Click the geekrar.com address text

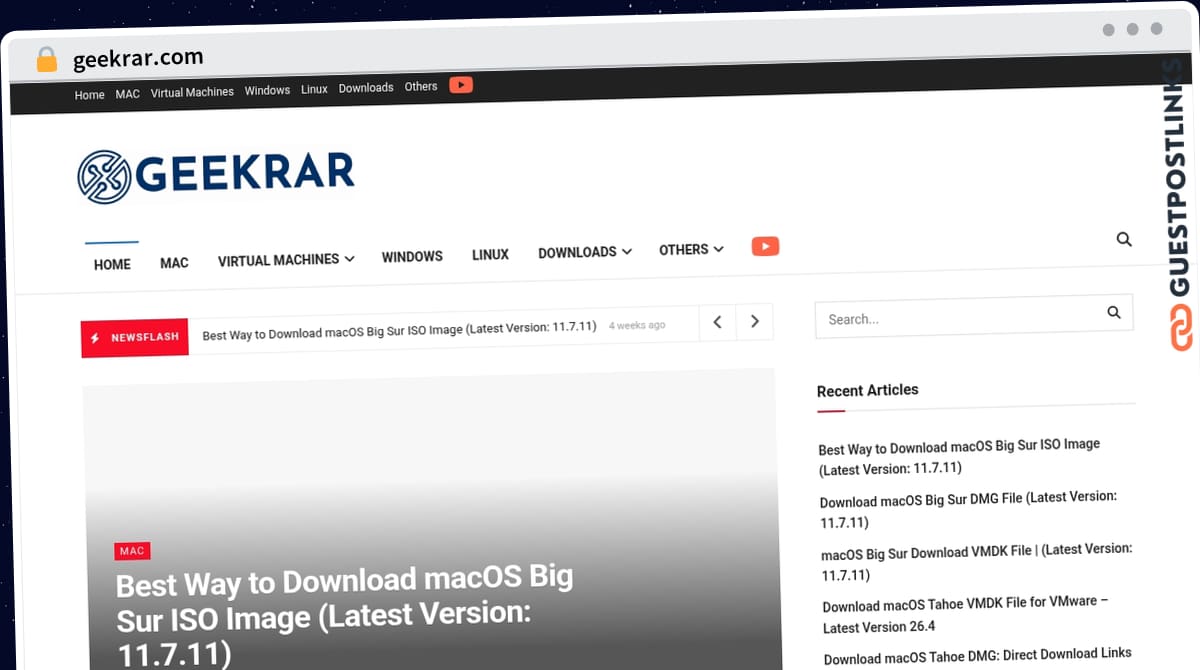pyautogui.click(x=138, y=57)
